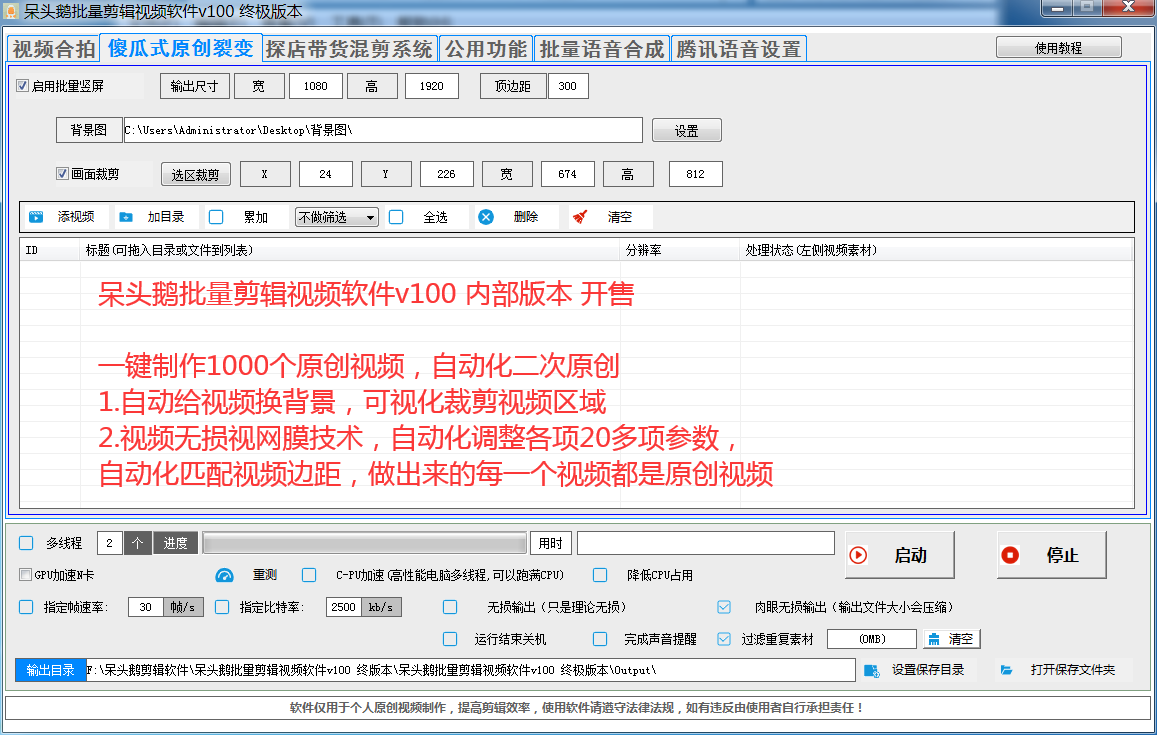Switch to 视频合拍 tab
The width and height of the screenshot is (1157, 735).
click(x=53, y=49)
